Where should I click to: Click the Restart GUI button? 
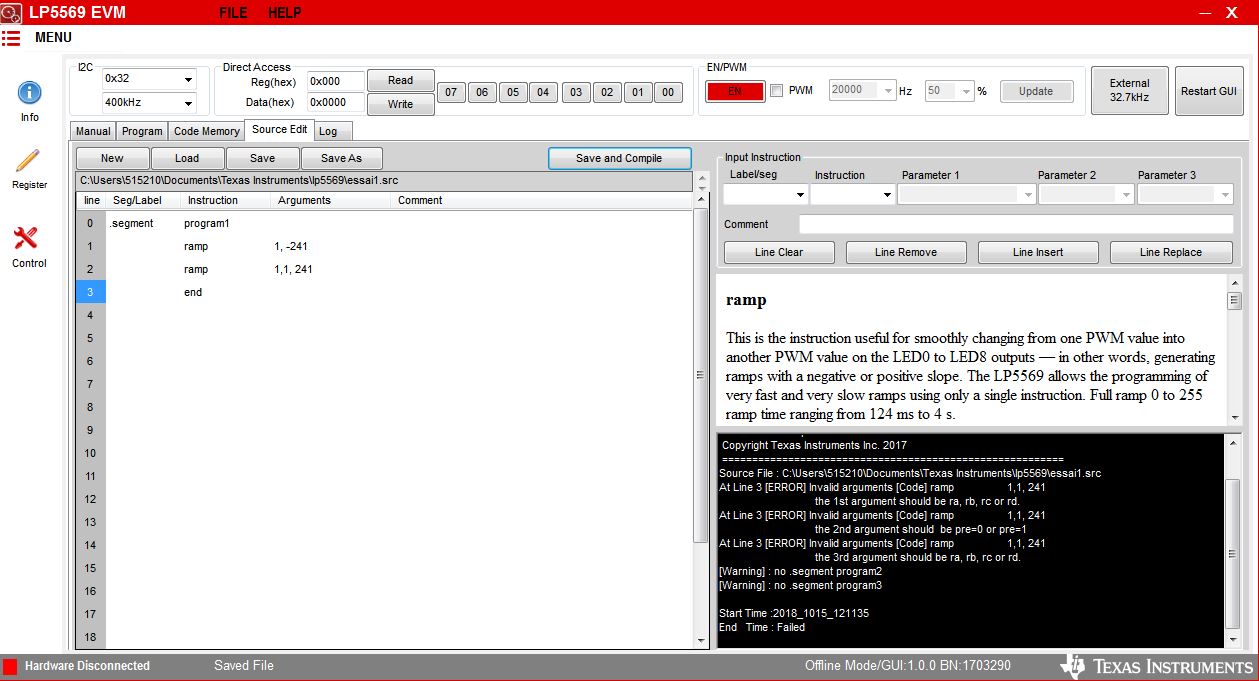click(1211, 90)
